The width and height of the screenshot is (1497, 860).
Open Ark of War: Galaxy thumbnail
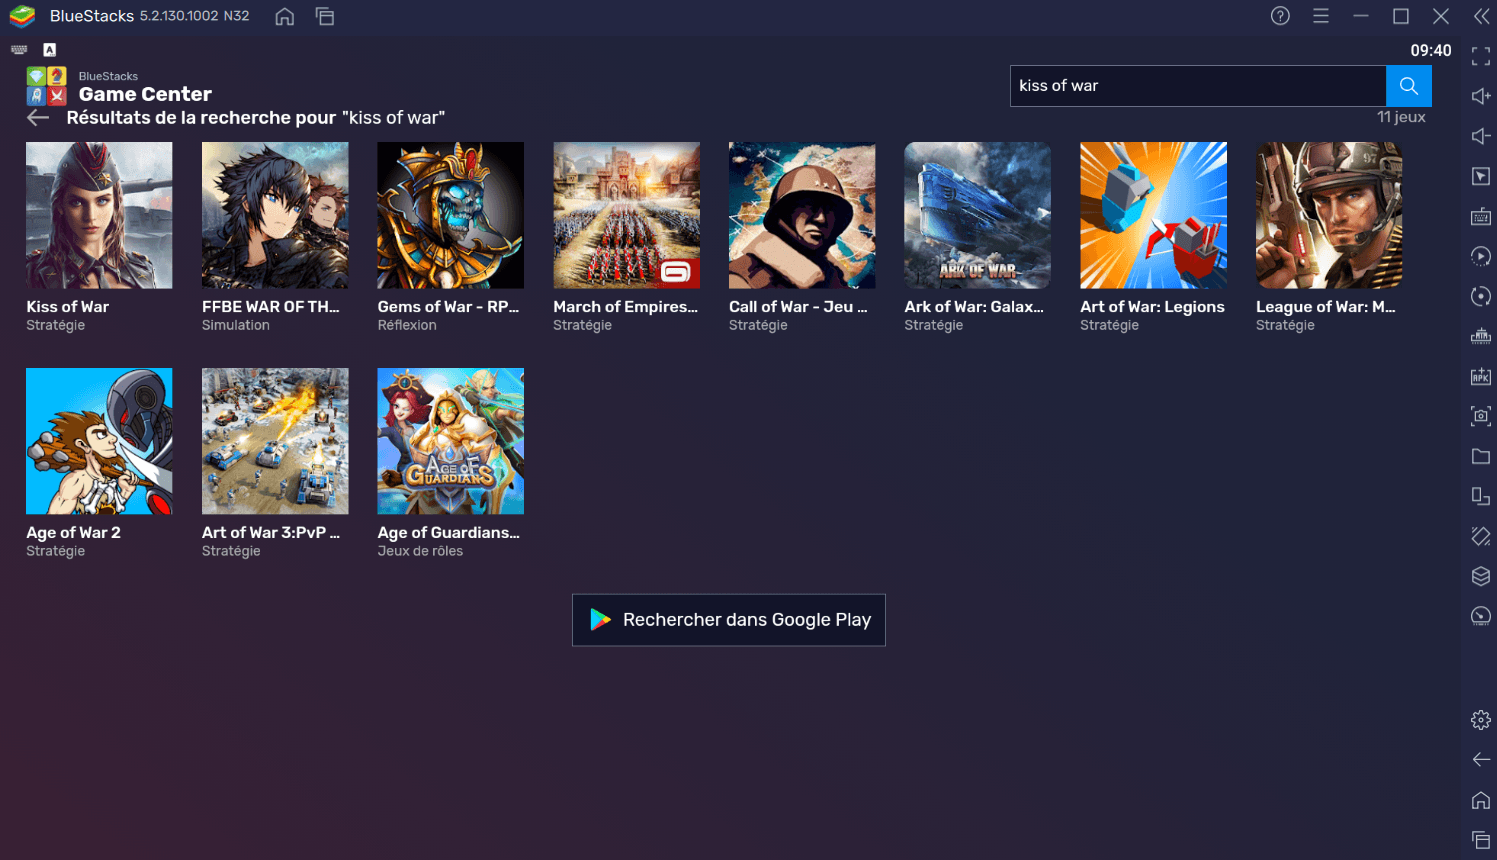pos(978,215)
